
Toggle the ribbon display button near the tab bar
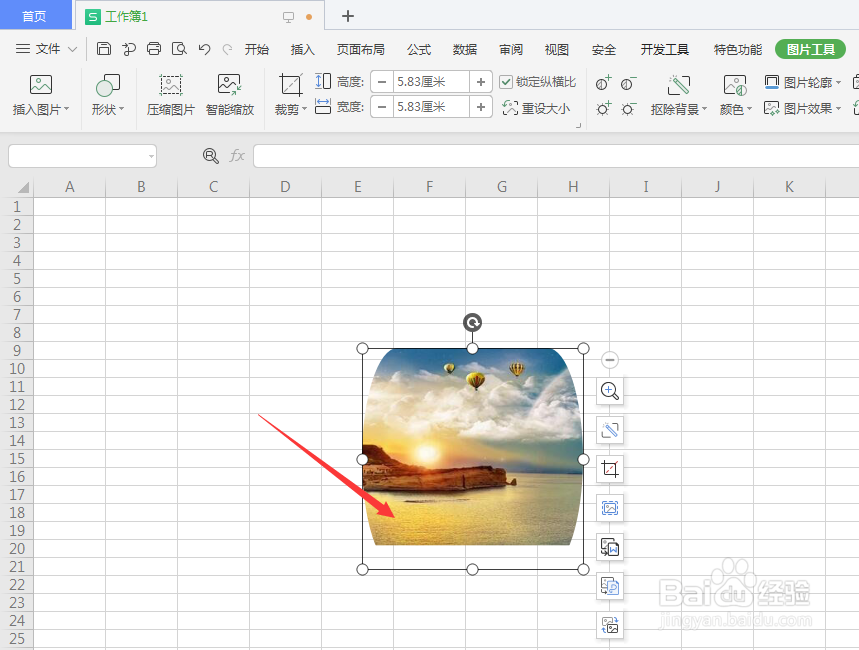(288, 16)
